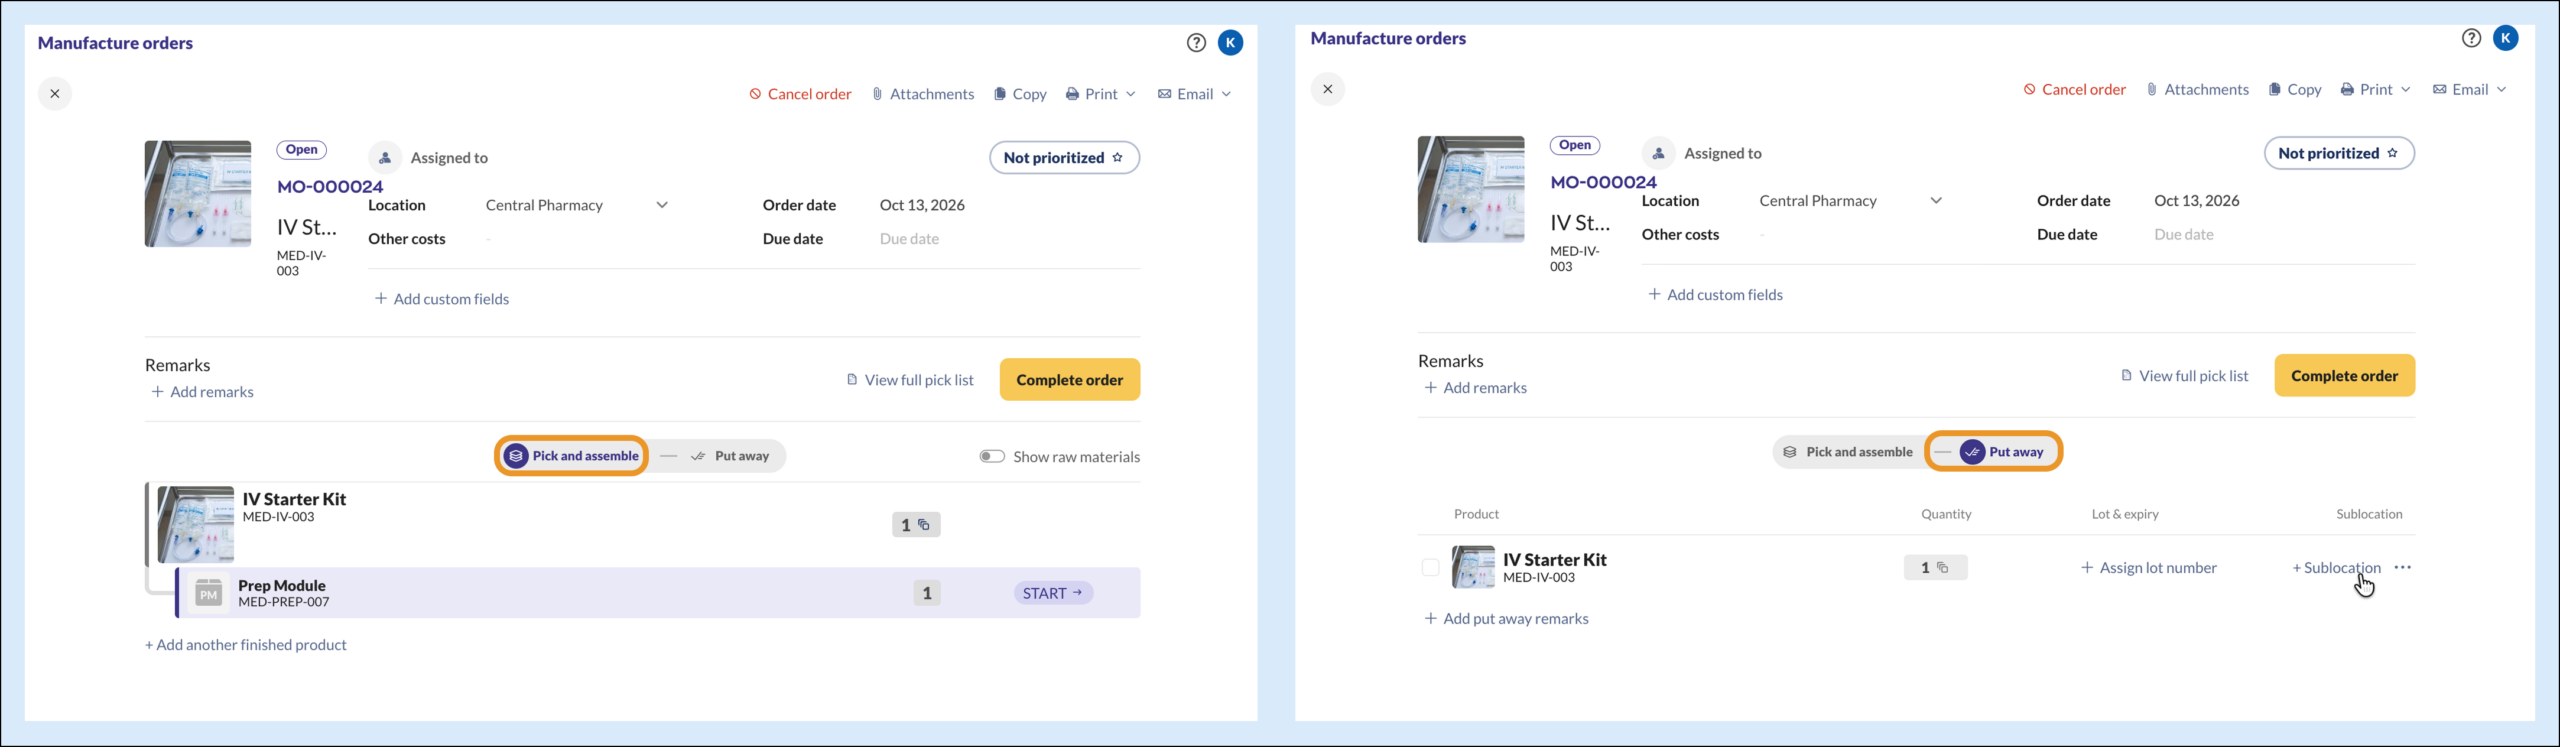The image size is (2560, 747).
Task: Click Copy in left panel toolbar
Action: click(1020, 94)
